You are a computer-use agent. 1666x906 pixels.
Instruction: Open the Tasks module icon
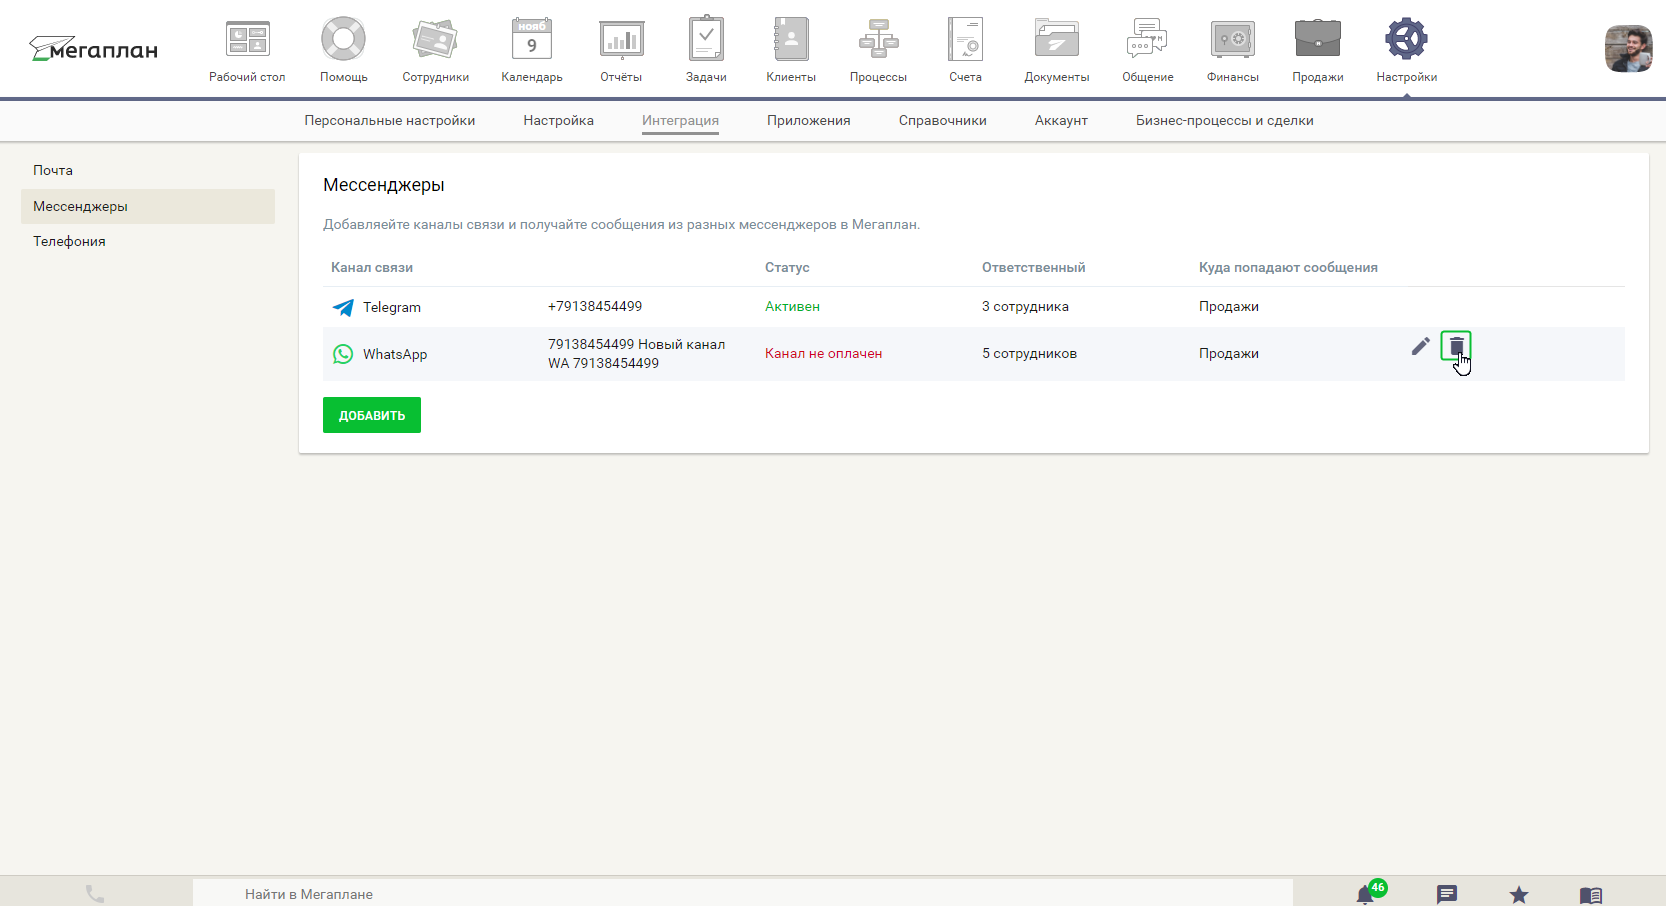pos(706,40)
